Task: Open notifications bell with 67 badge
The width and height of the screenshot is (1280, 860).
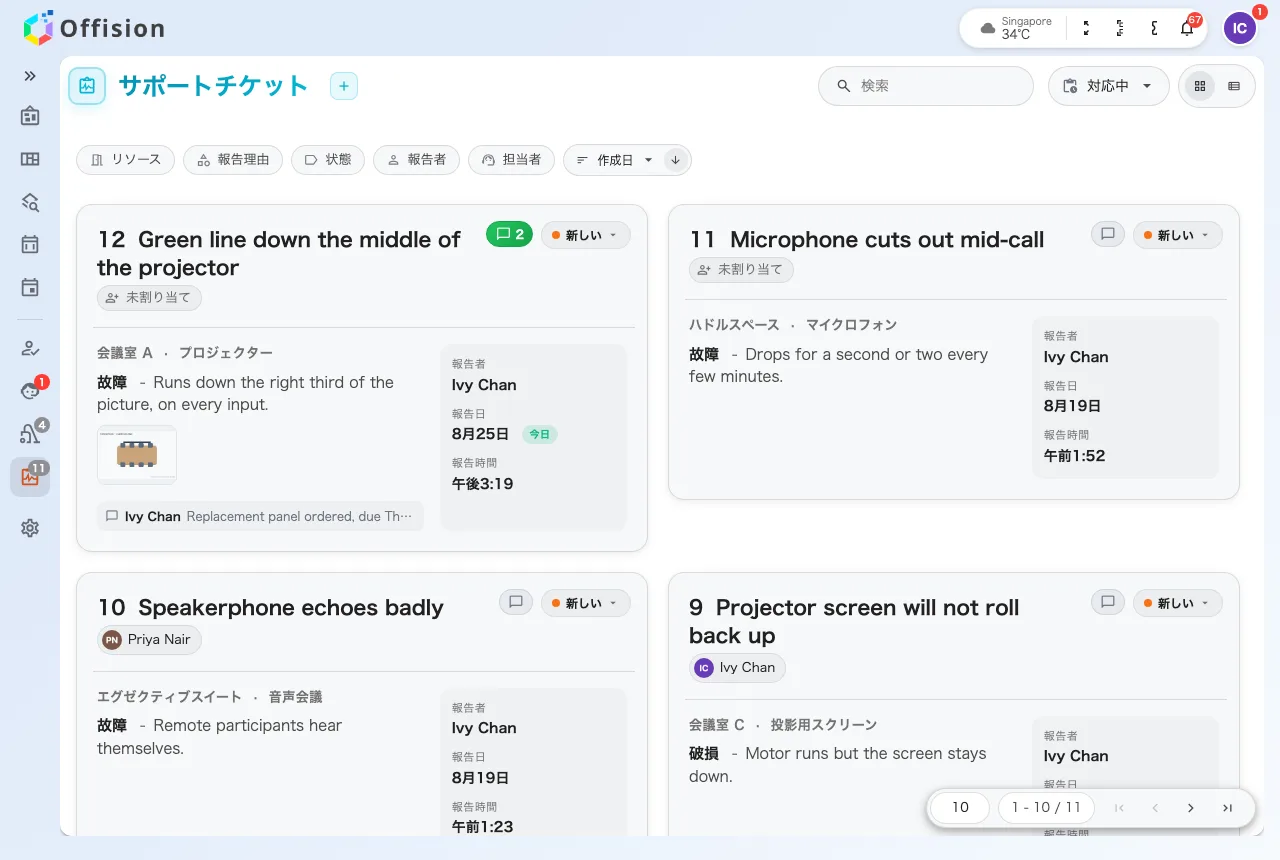Action: click(x=1187, y=28)
